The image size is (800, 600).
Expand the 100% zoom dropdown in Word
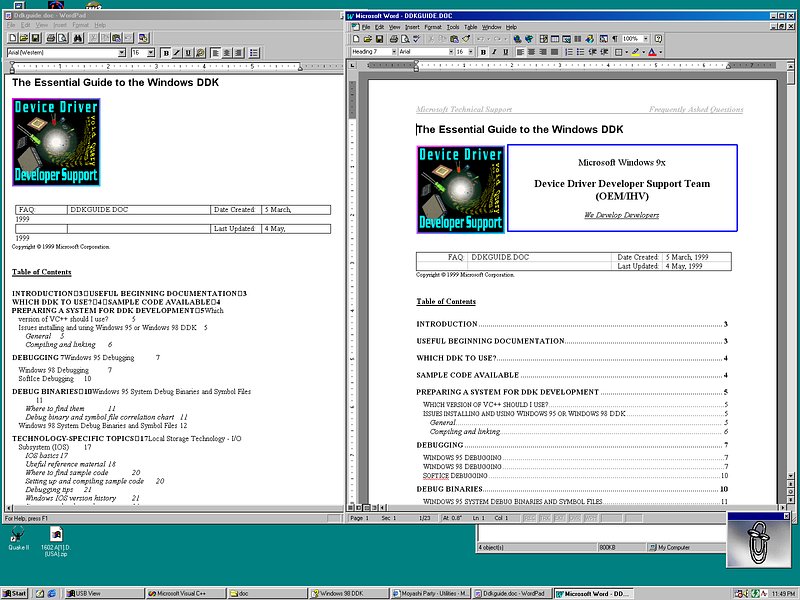(646, 38)
